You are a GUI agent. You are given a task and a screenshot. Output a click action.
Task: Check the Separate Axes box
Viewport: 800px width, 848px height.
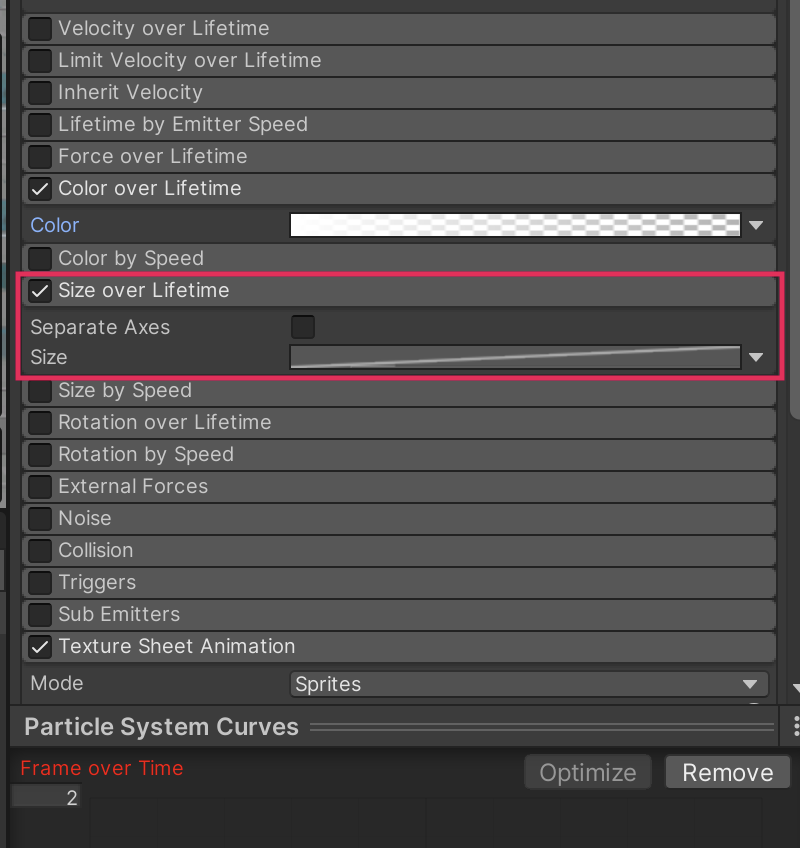click(302, 327)
